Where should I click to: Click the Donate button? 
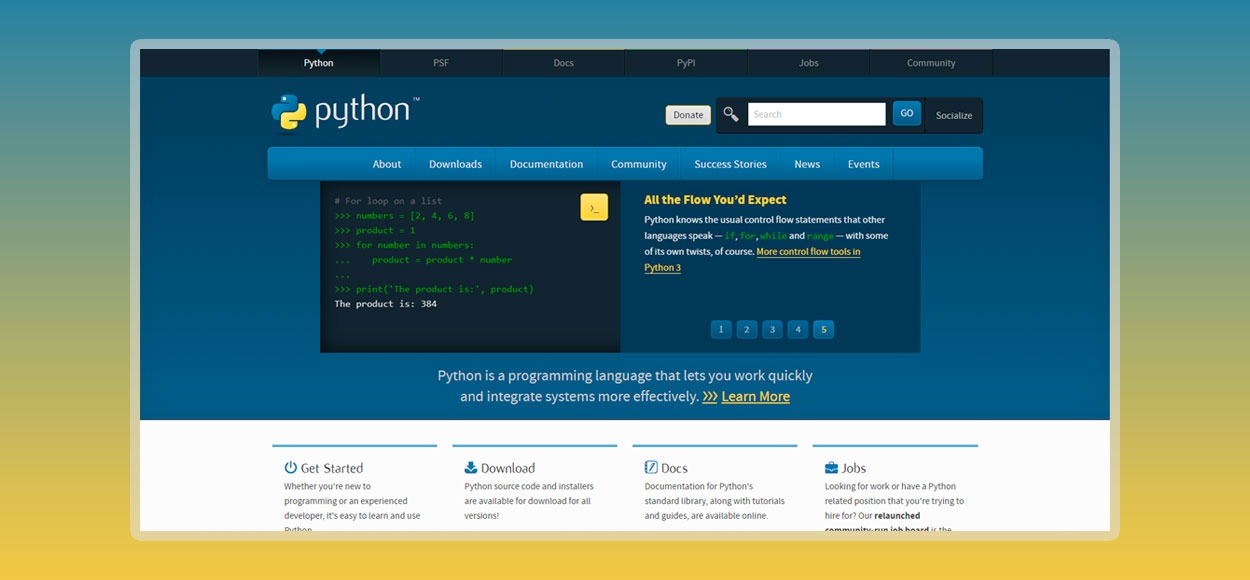688,115
